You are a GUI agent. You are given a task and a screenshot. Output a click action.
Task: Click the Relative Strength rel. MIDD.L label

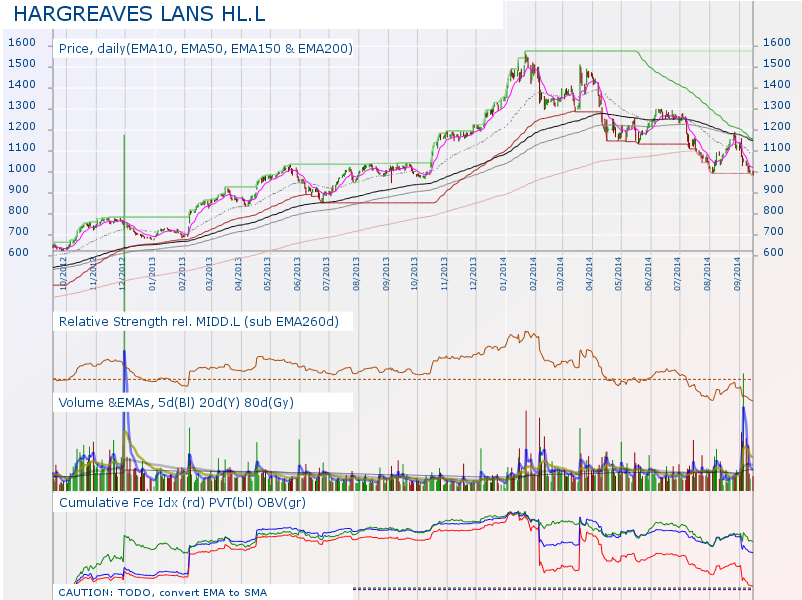(199, 321)
